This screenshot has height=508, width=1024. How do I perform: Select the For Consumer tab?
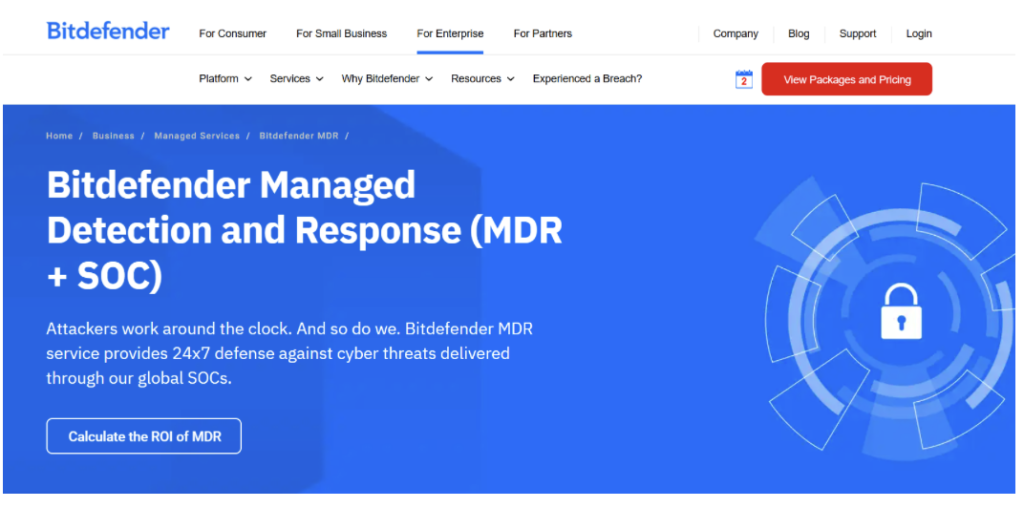[x=232, y=33]
